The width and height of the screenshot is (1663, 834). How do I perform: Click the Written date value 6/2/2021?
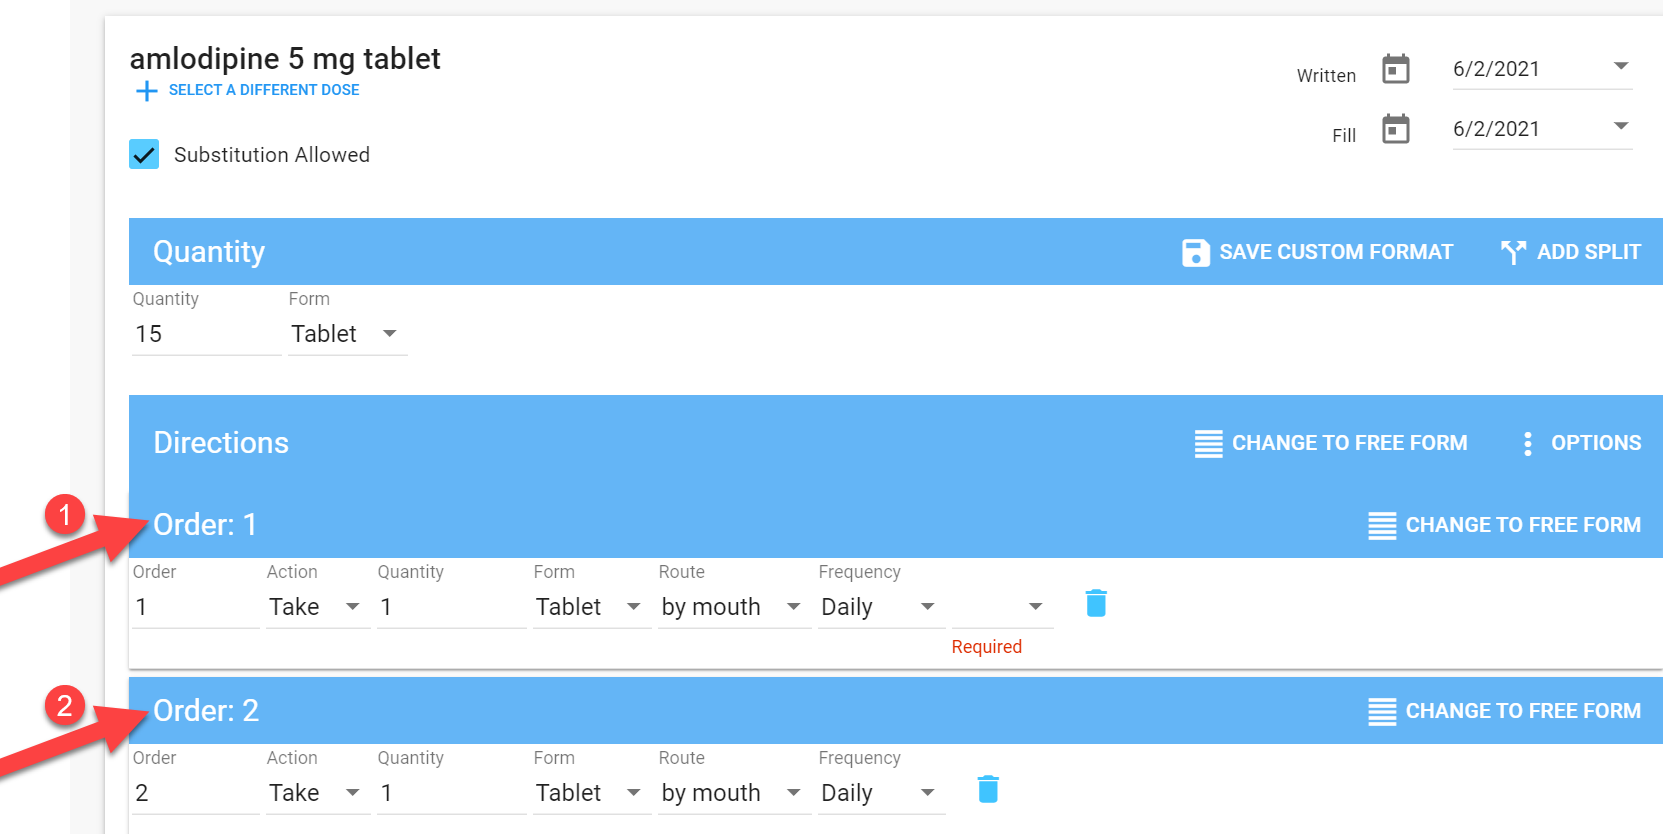[x=1496, y=69]
